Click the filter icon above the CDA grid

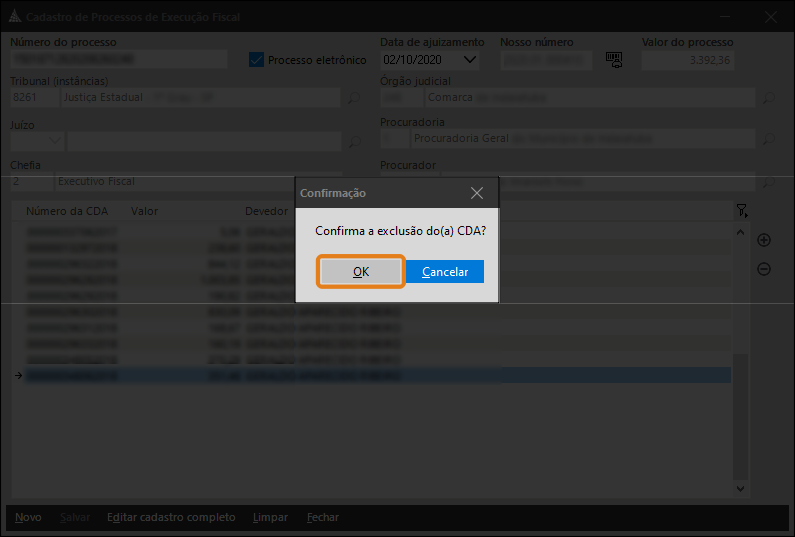click(741, 211)
